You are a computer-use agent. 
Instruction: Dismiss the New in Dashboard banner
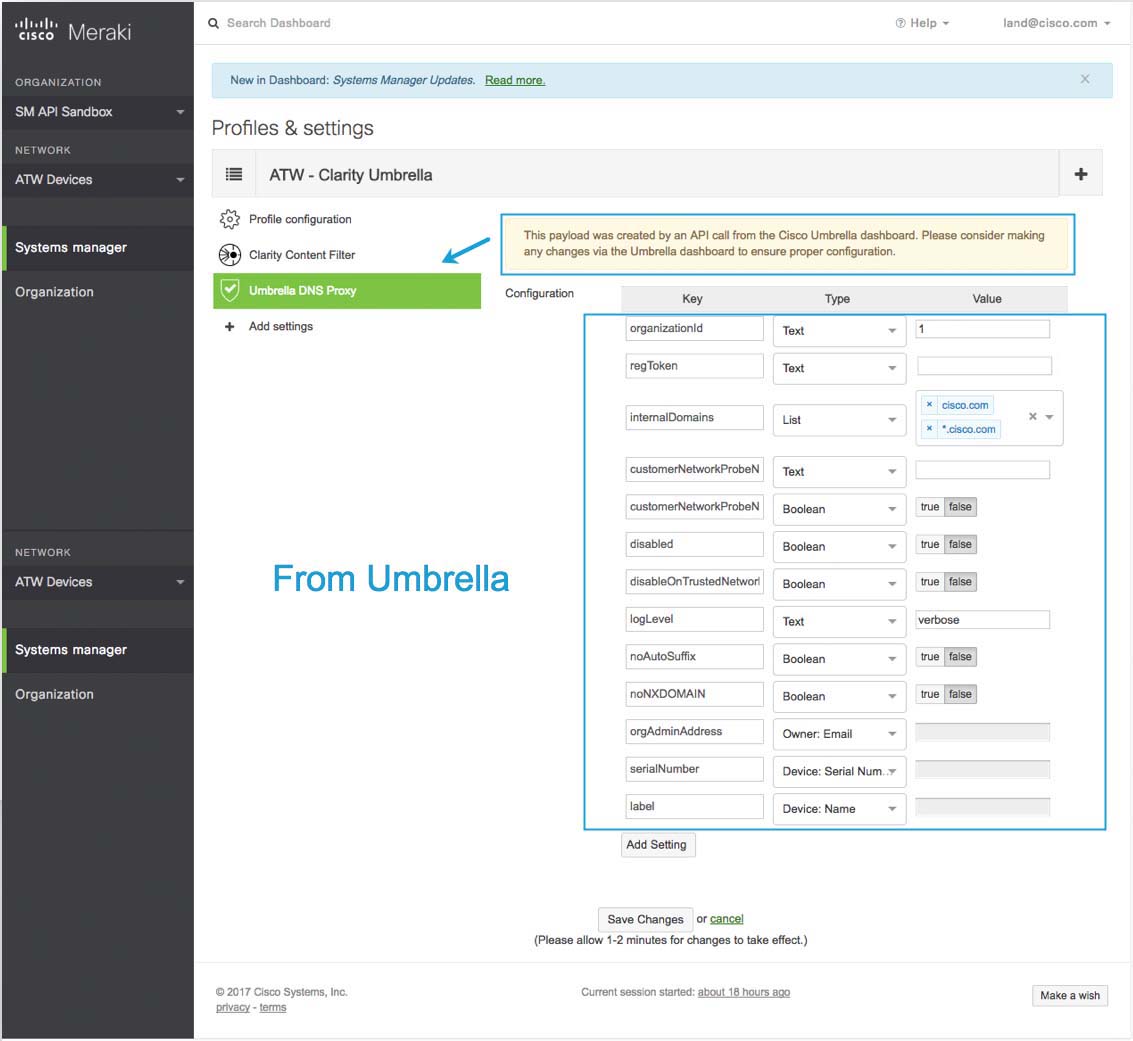coord(1085,79)
